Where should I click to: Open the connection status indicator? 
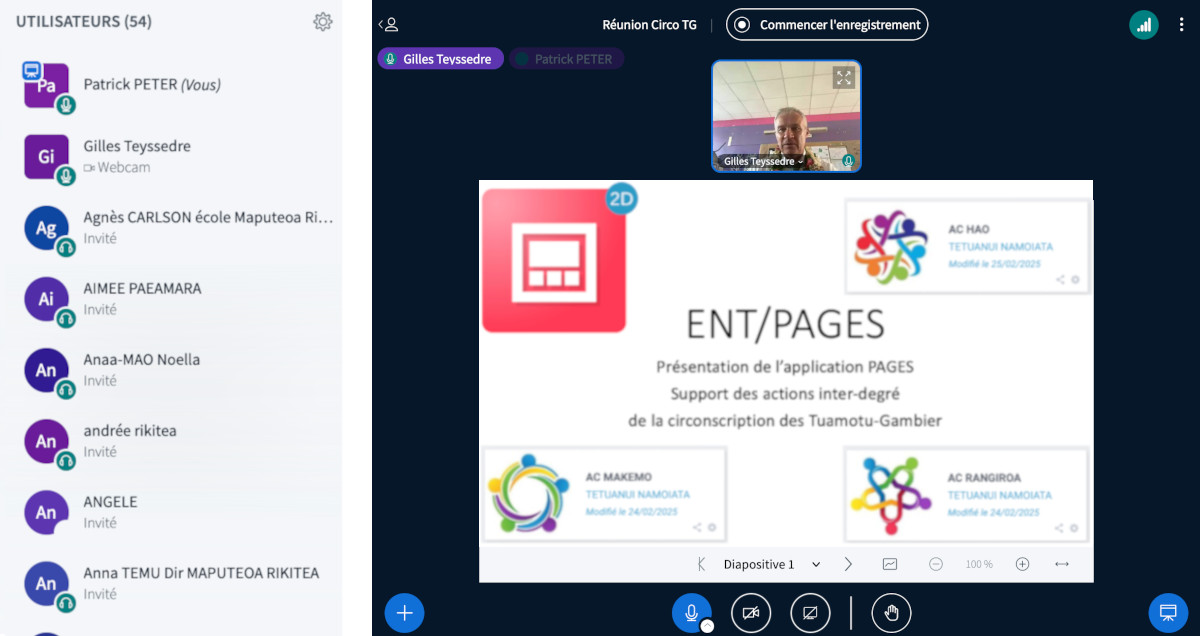point(1144,25)
